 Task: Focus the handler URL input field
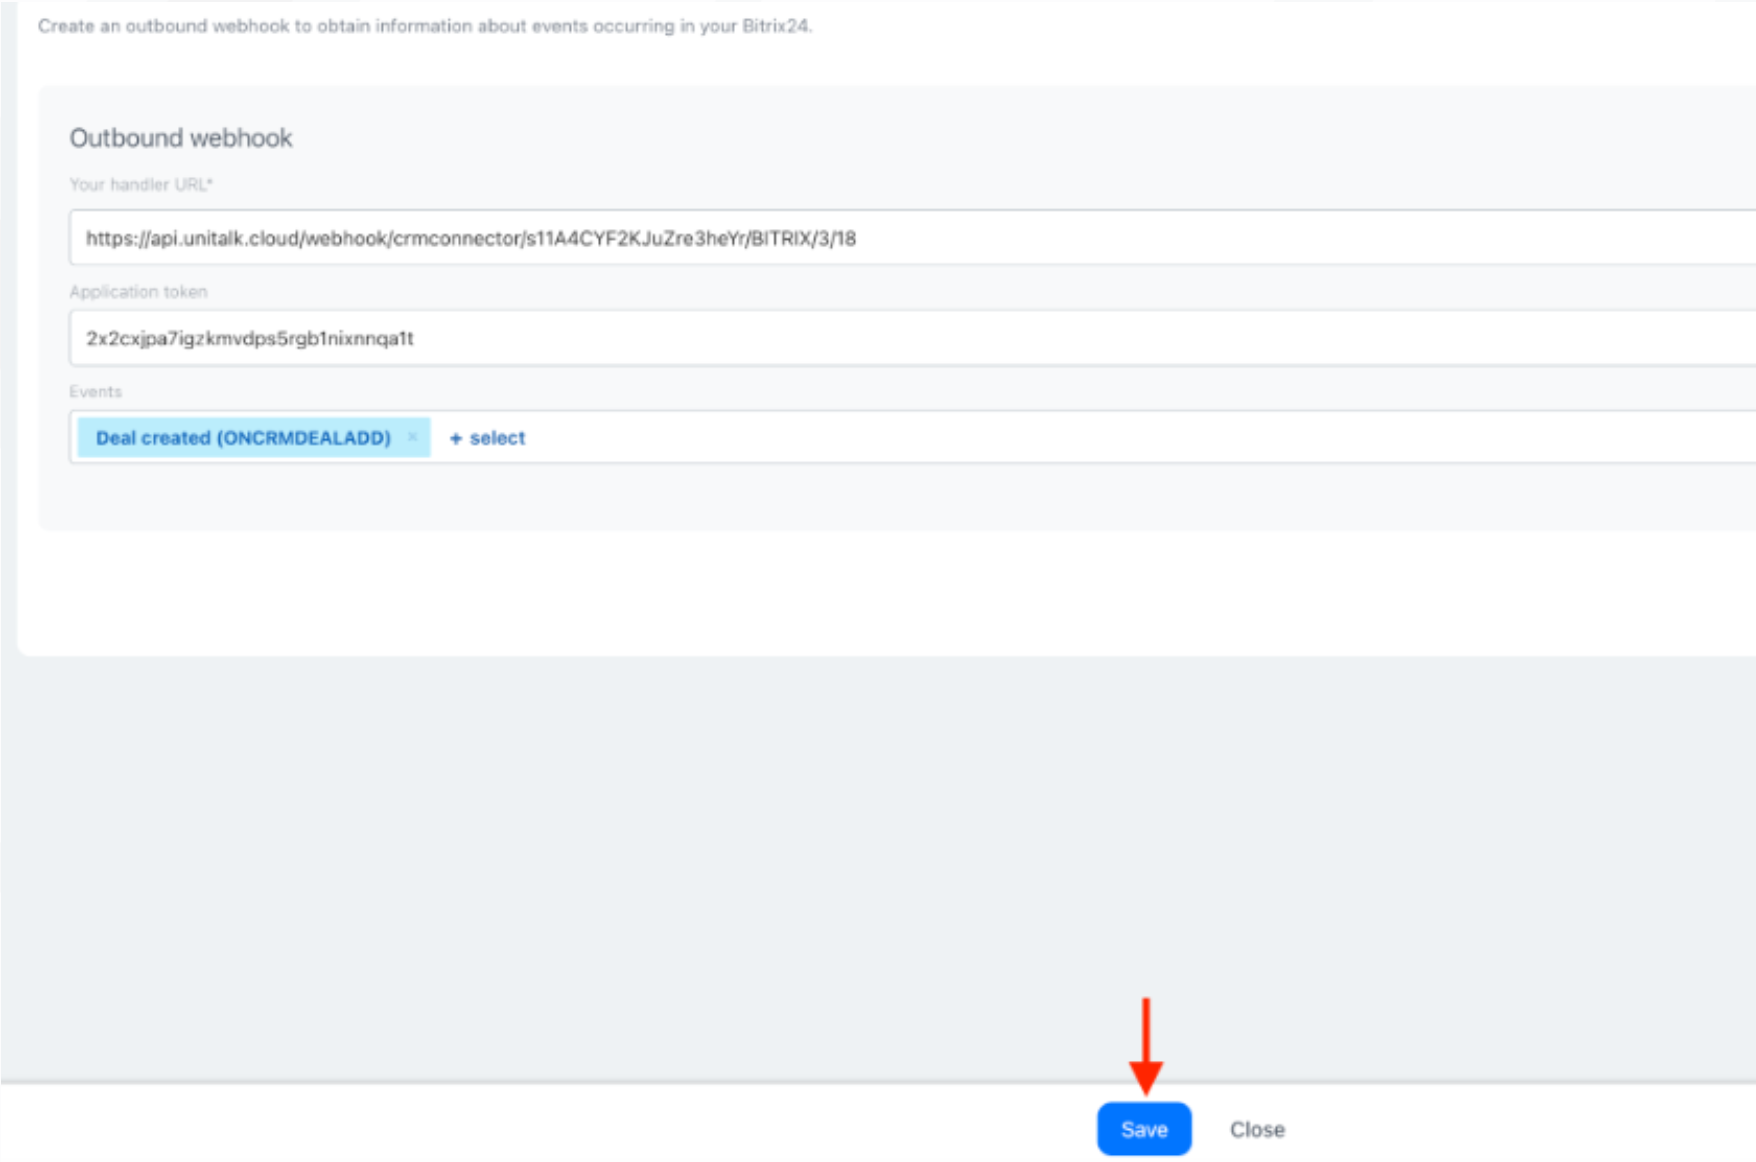pyautogui.click(x=912, y=238)
